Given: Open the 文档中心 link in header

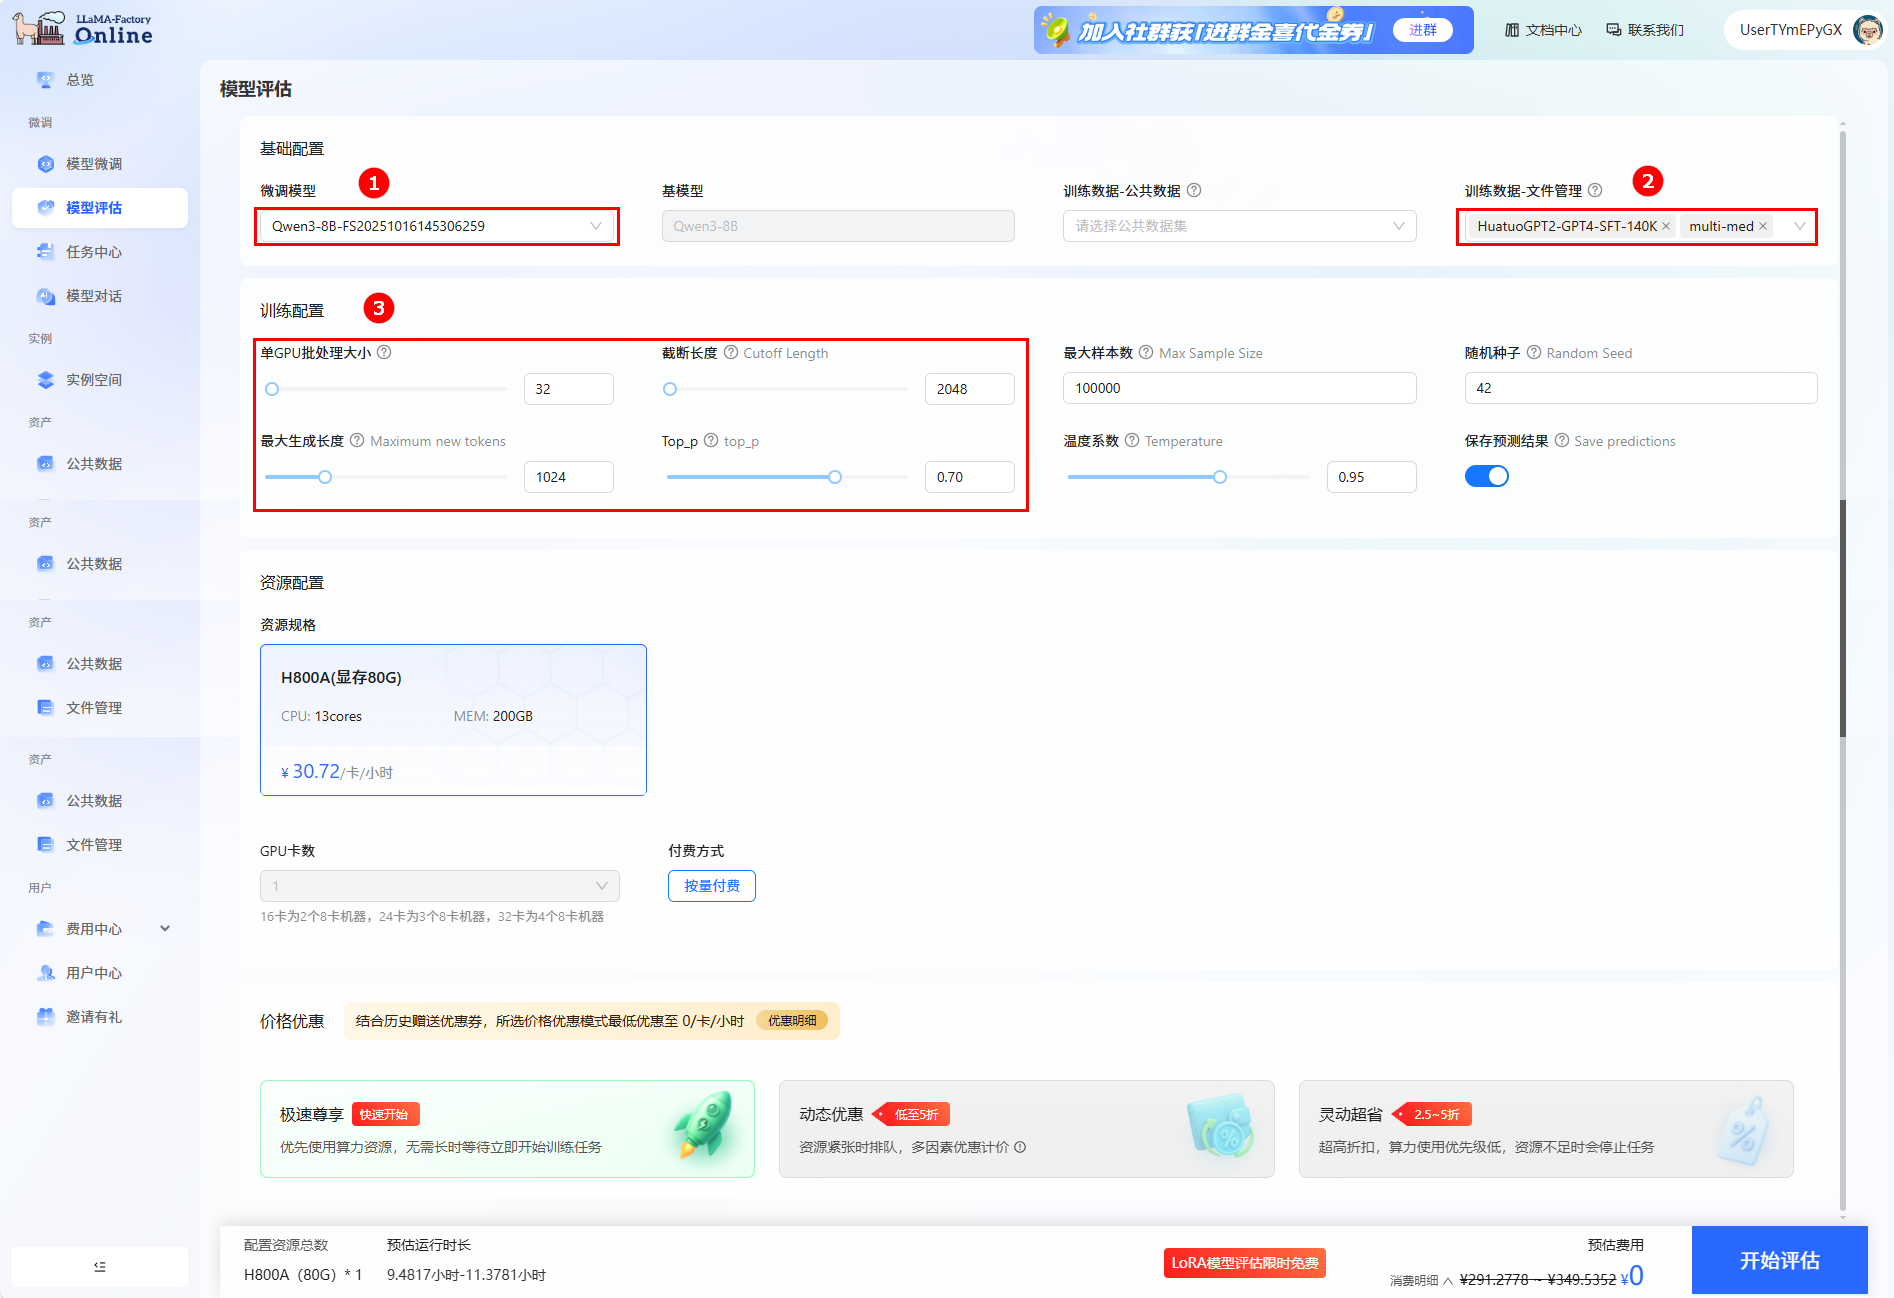Looking at the screenshot, I should click(1543, 30).
